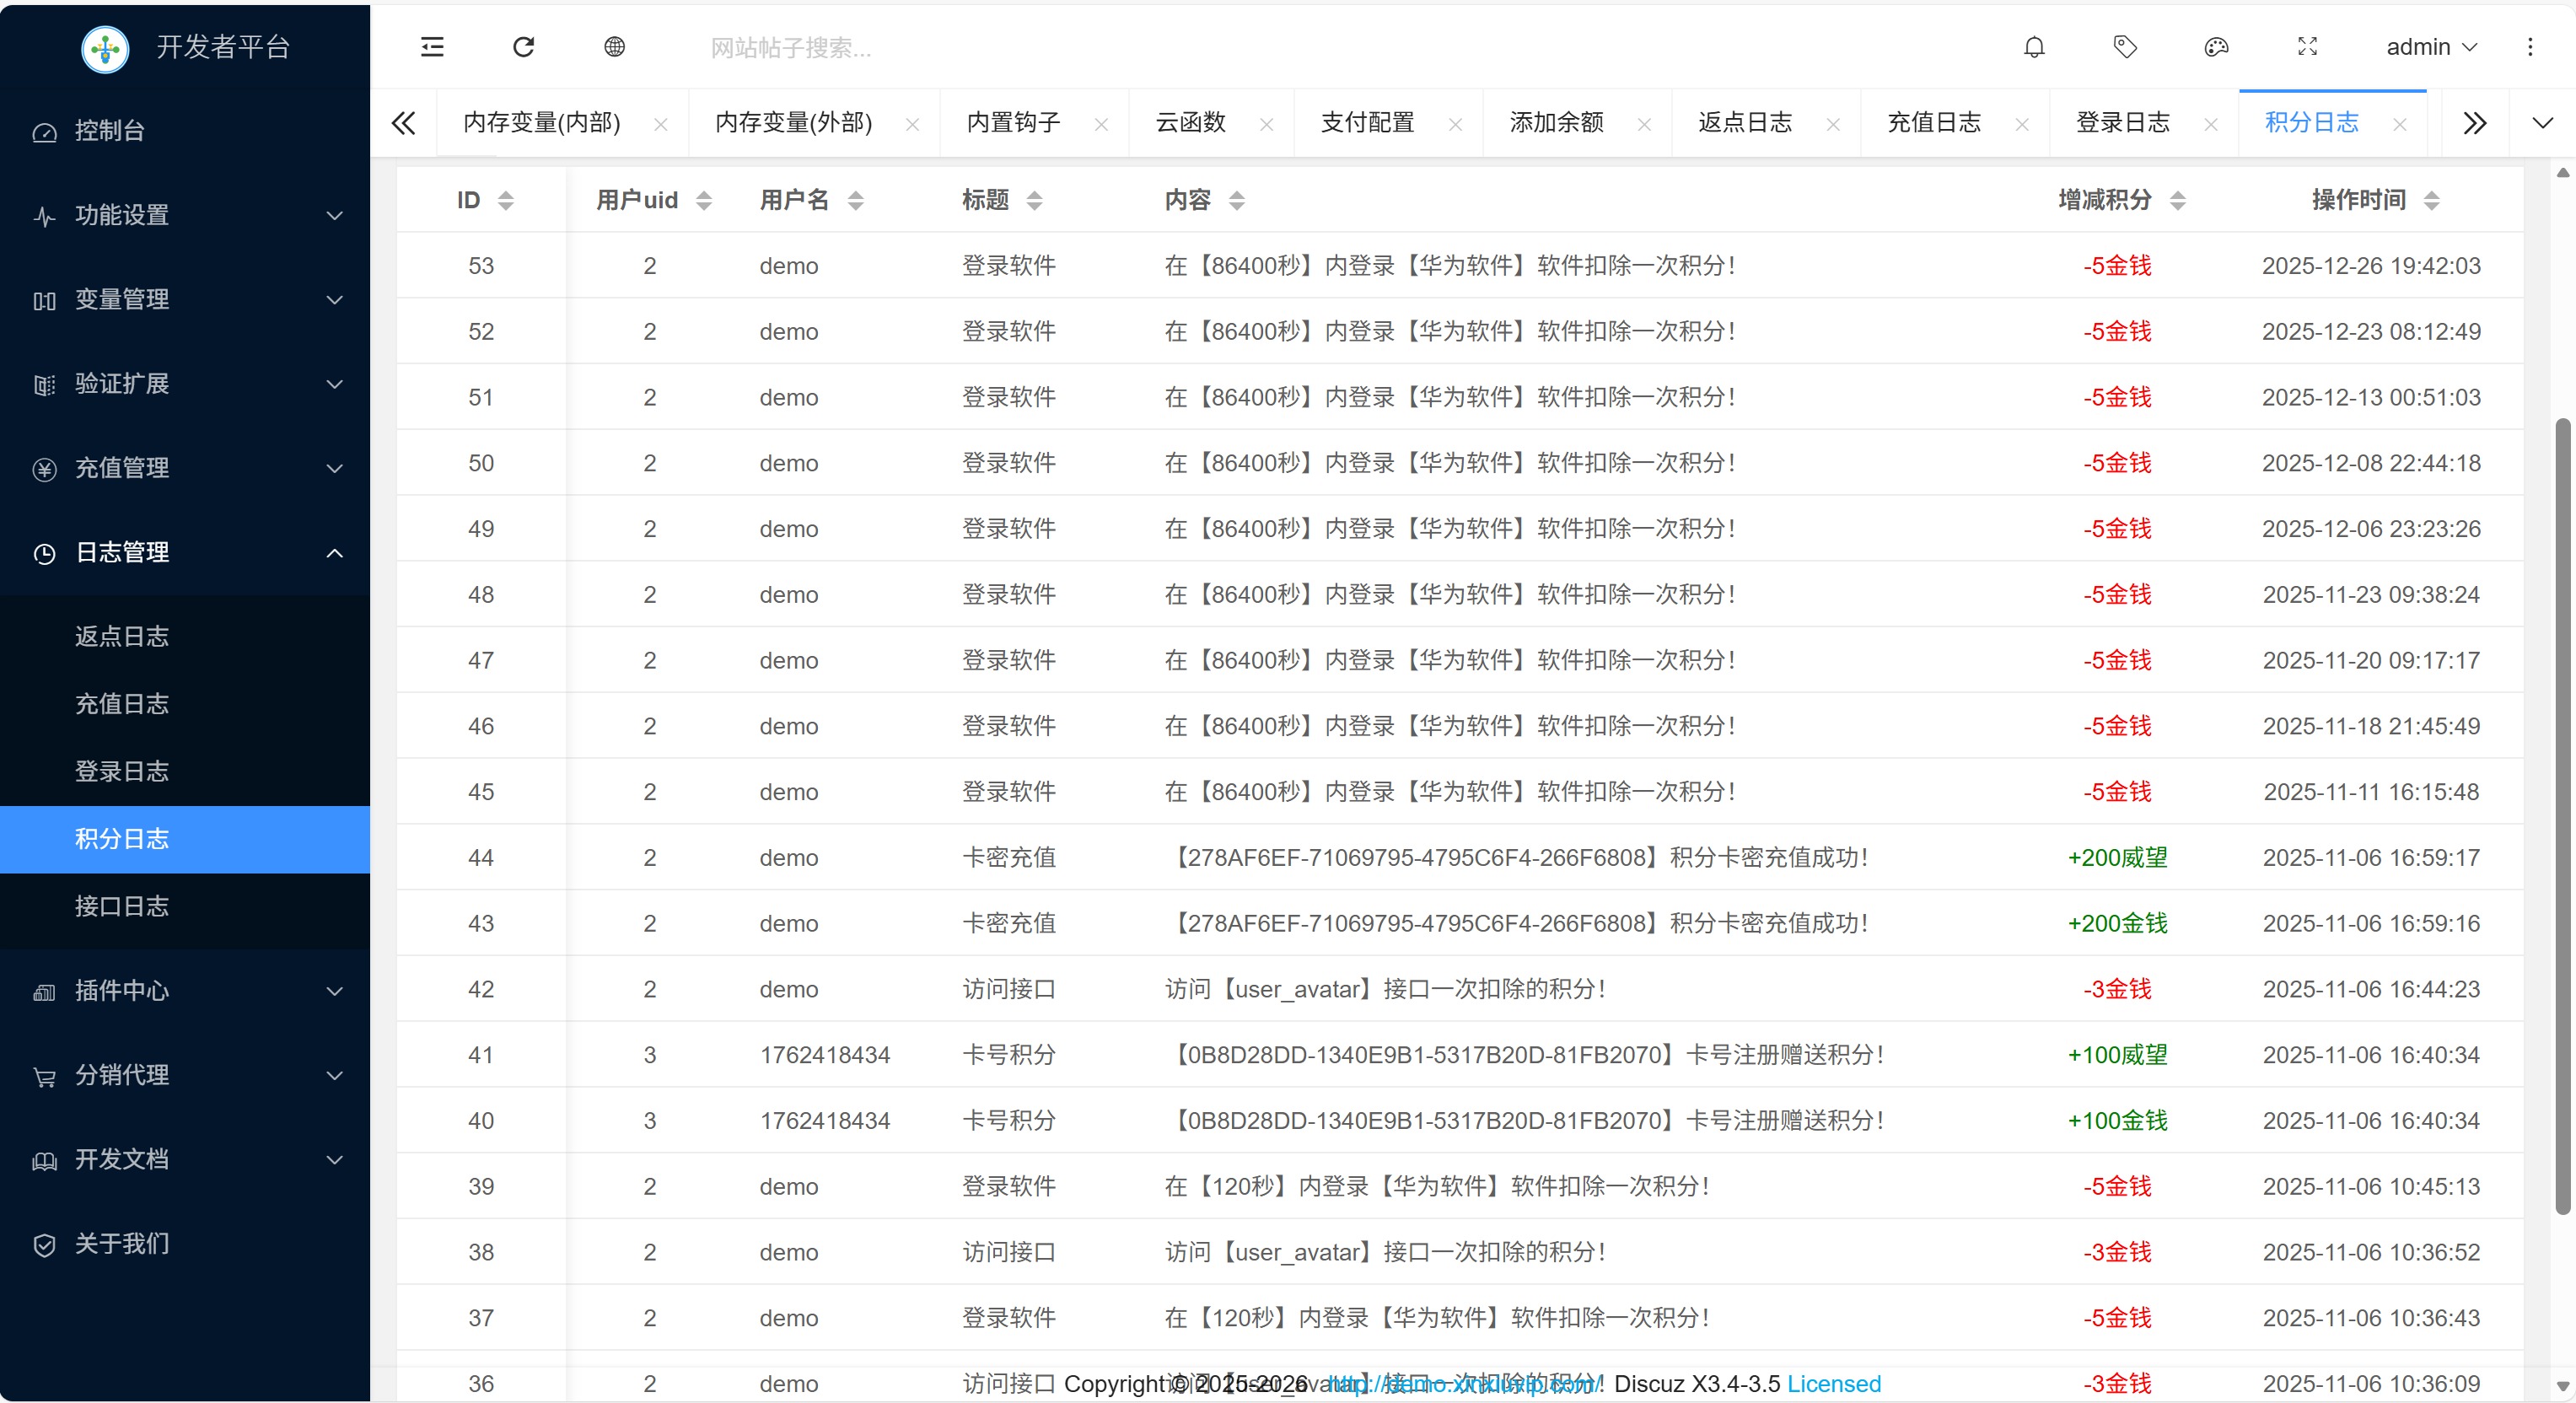Click the Licensed footer link

click(x=1834, y=1383)
